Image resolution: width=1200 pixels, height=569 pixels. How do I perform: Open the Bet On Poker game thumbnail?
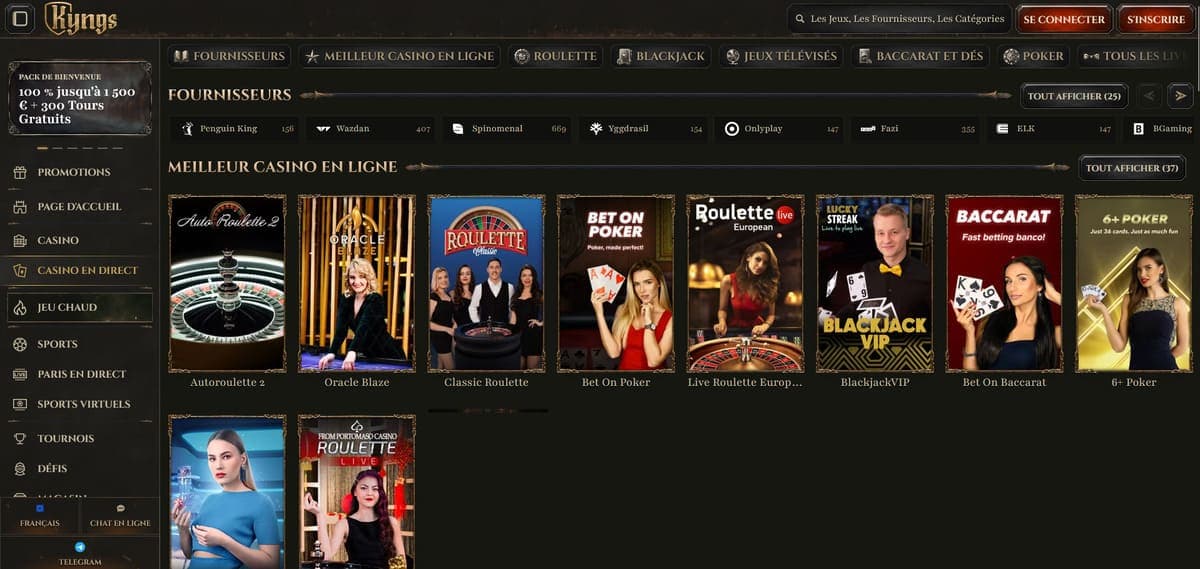[x=616, y=283]
